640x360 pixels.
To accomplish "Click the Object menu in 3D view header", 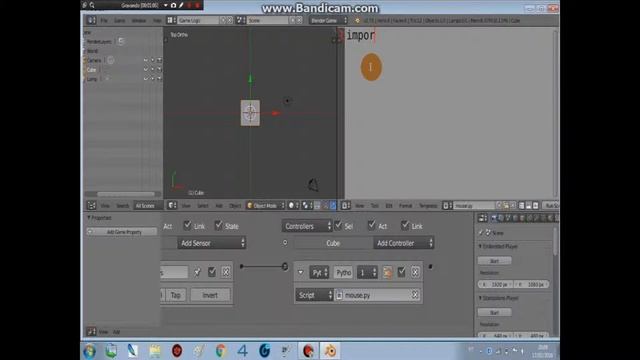I will (x=235, y=206).
